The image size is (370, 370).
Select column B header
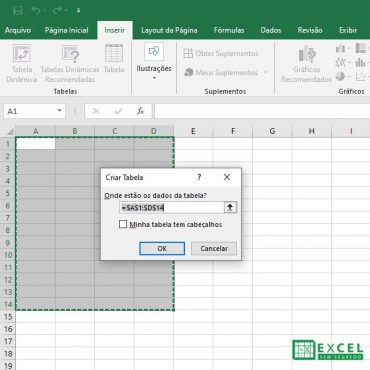tap(75, 131)
